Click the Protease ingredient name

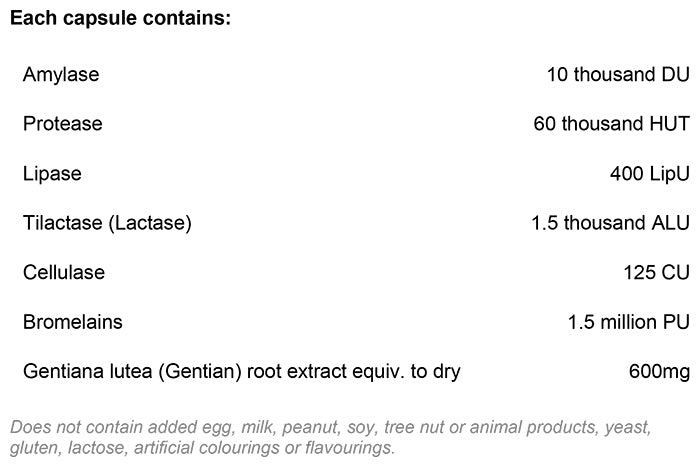[x=63, y=124]
